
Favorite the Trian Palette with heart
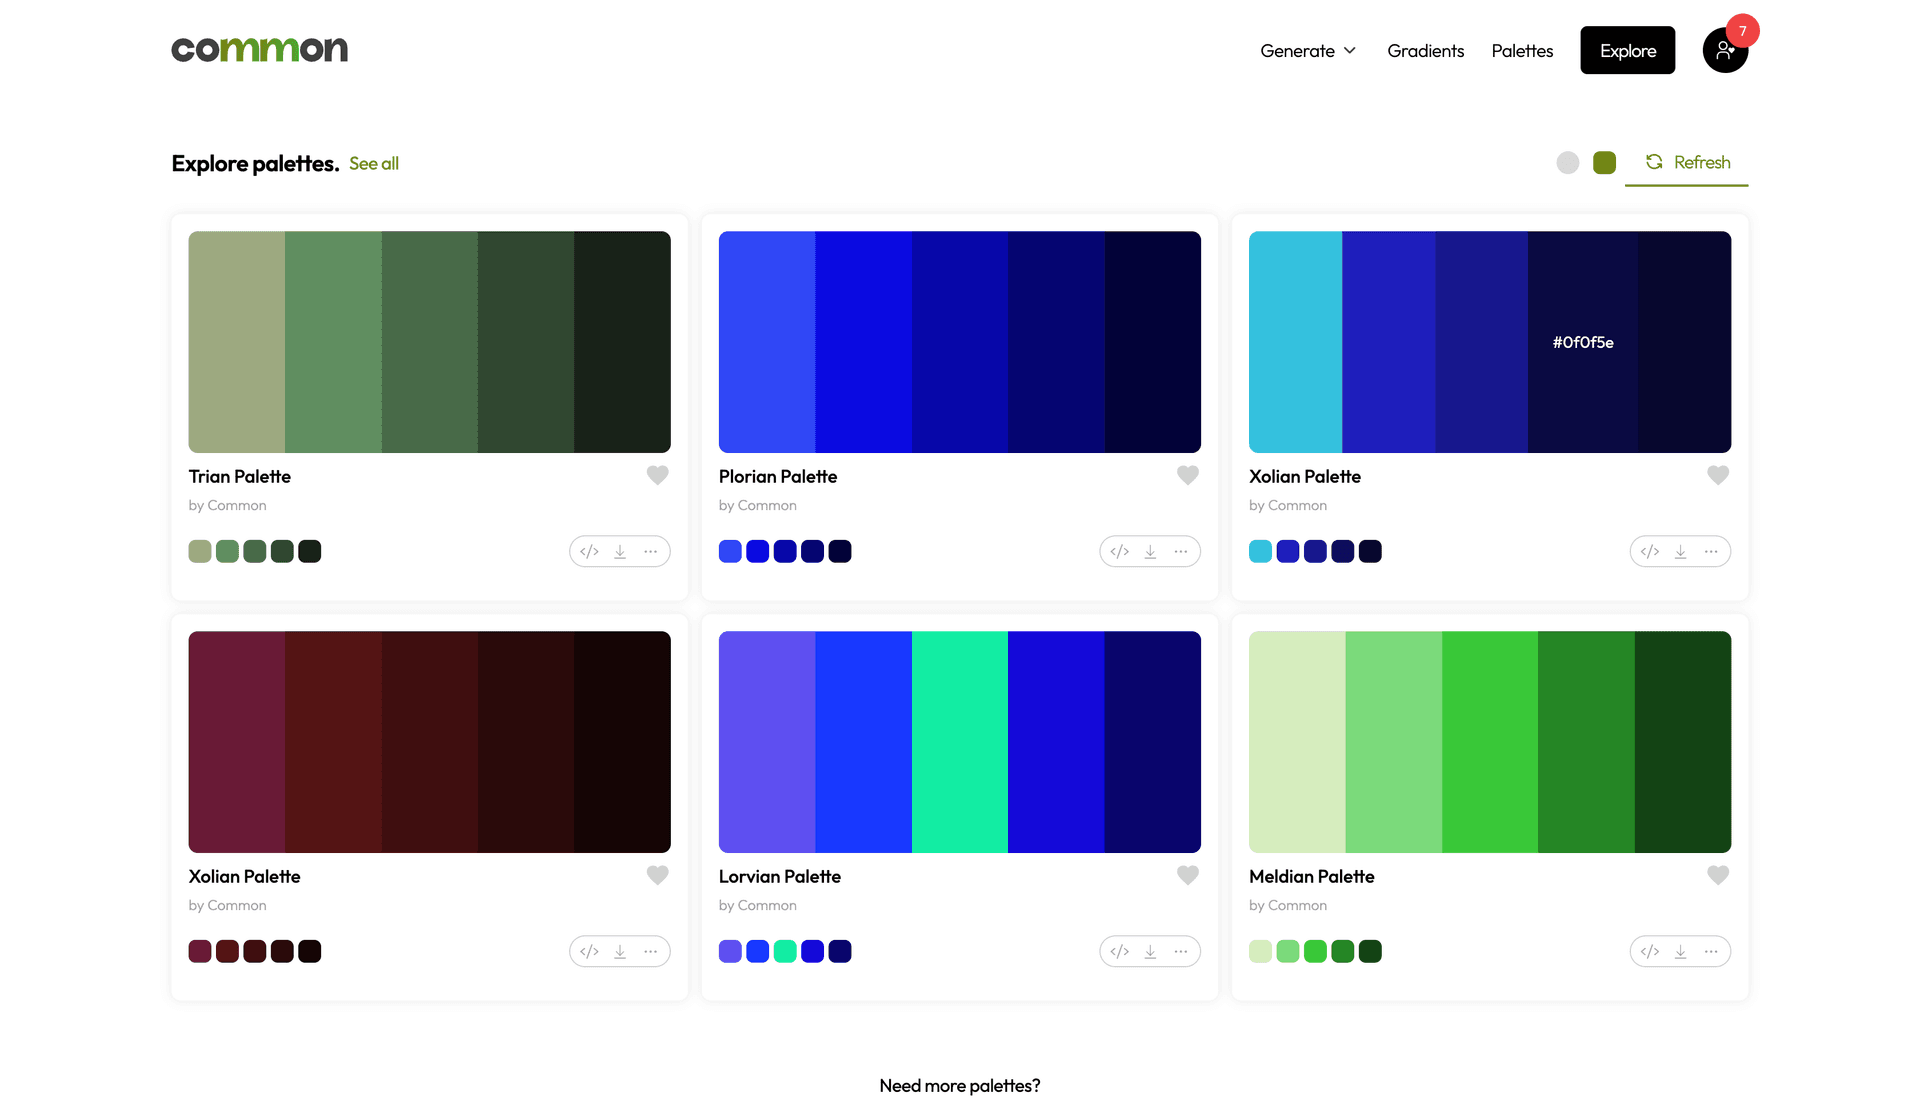click(657, 476)
